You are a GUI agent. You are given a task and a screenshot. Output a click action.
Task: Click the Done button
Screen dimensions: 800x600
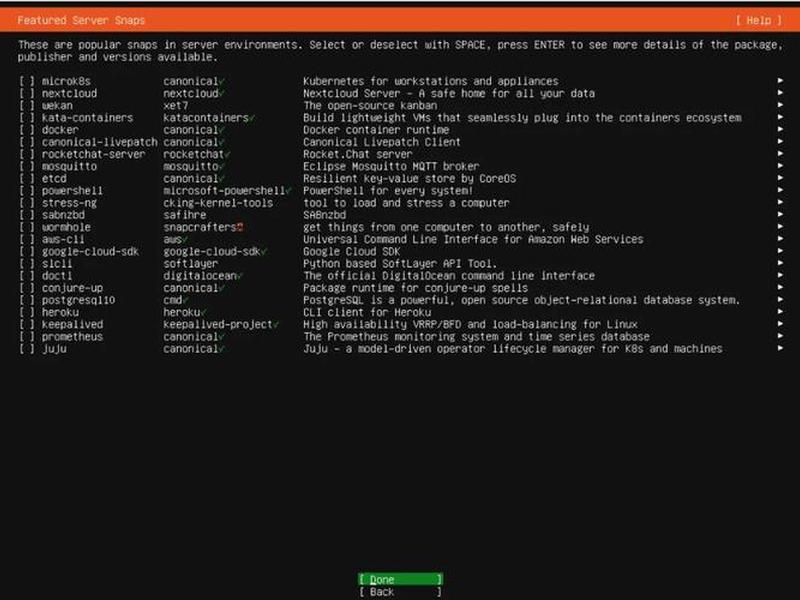point(401,579)
